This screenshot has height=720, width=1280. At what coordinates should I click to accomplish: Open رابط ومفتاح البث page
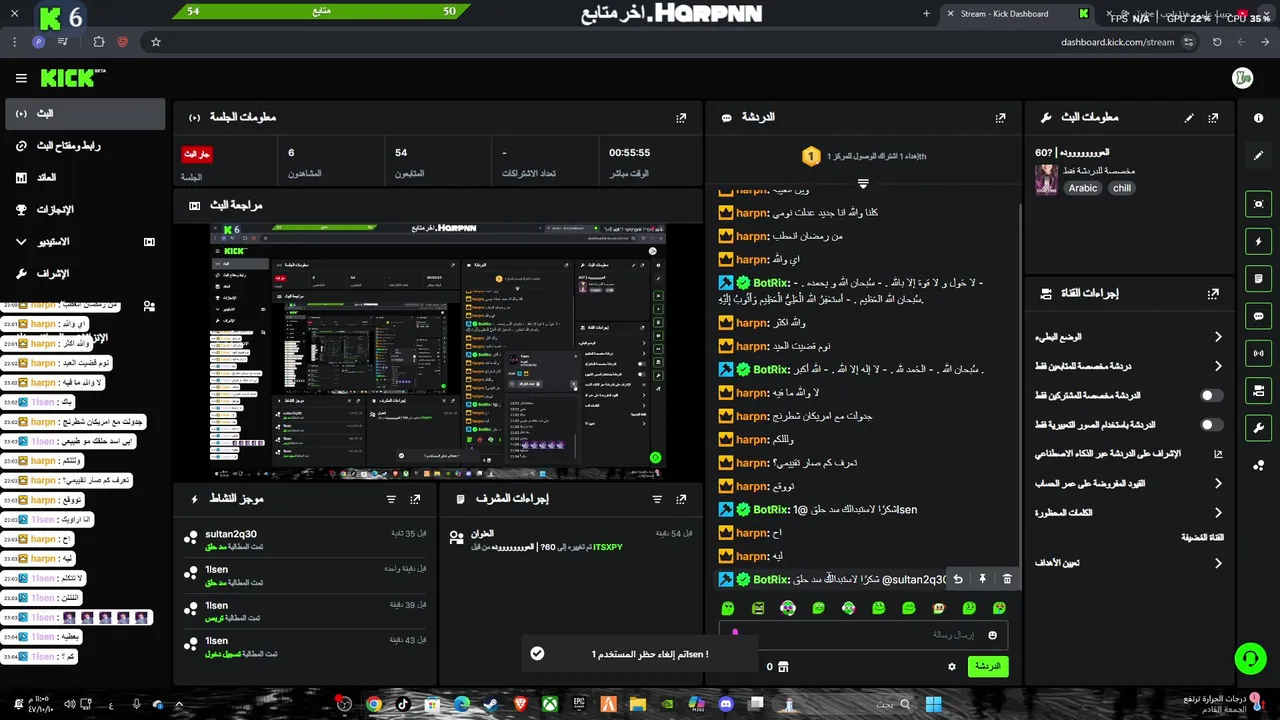point(84,146)
